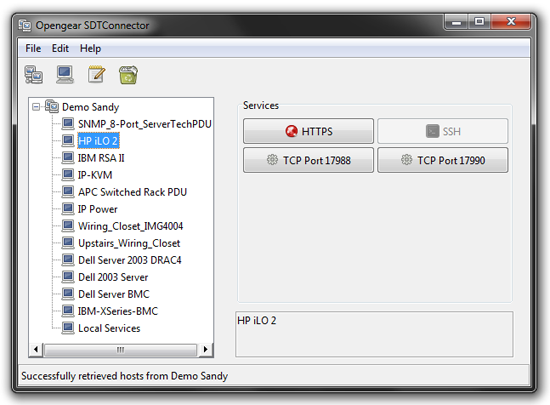Viewport: 550px width, 405px height.
Task: Click the SSH service button
Action: click(443, 131)
